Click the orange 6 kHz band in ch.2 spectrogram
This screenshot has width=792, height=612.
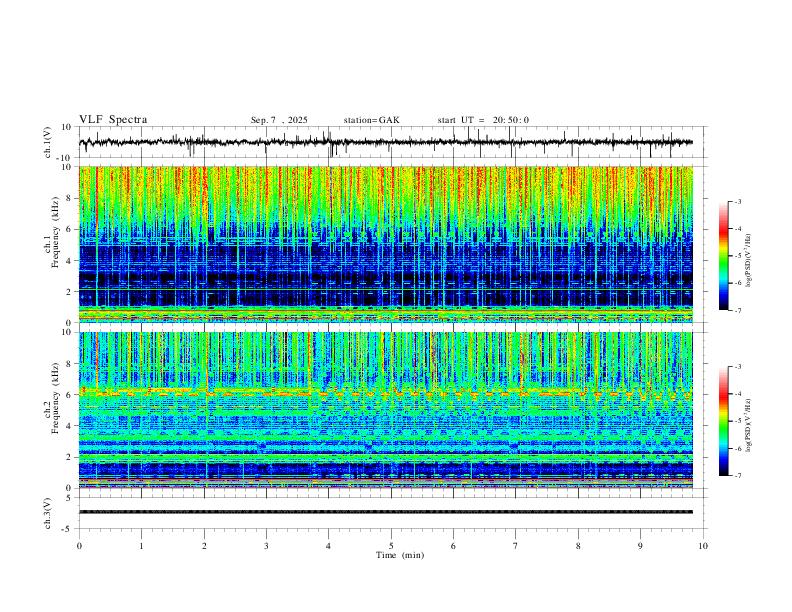385,392
